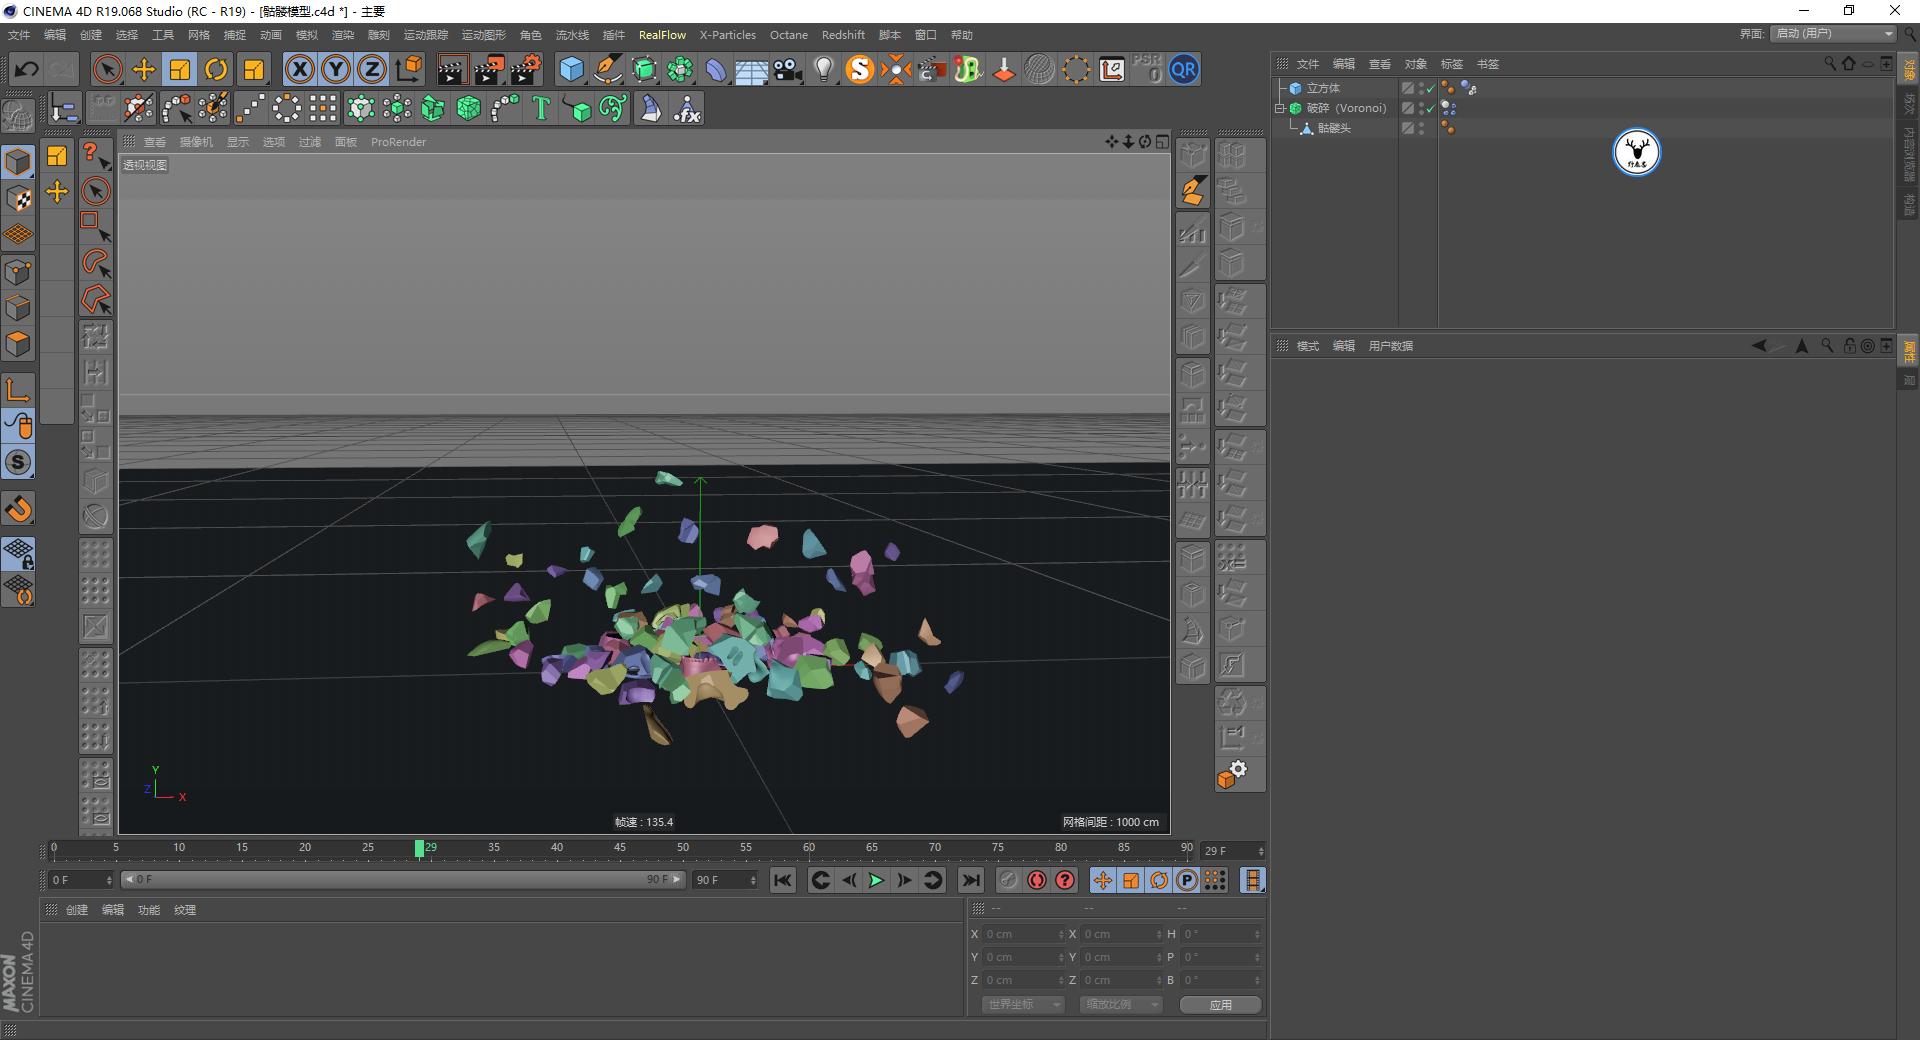Open the RealFlow menu
Screen dimensions: 1920x1040
pos(661,35)
